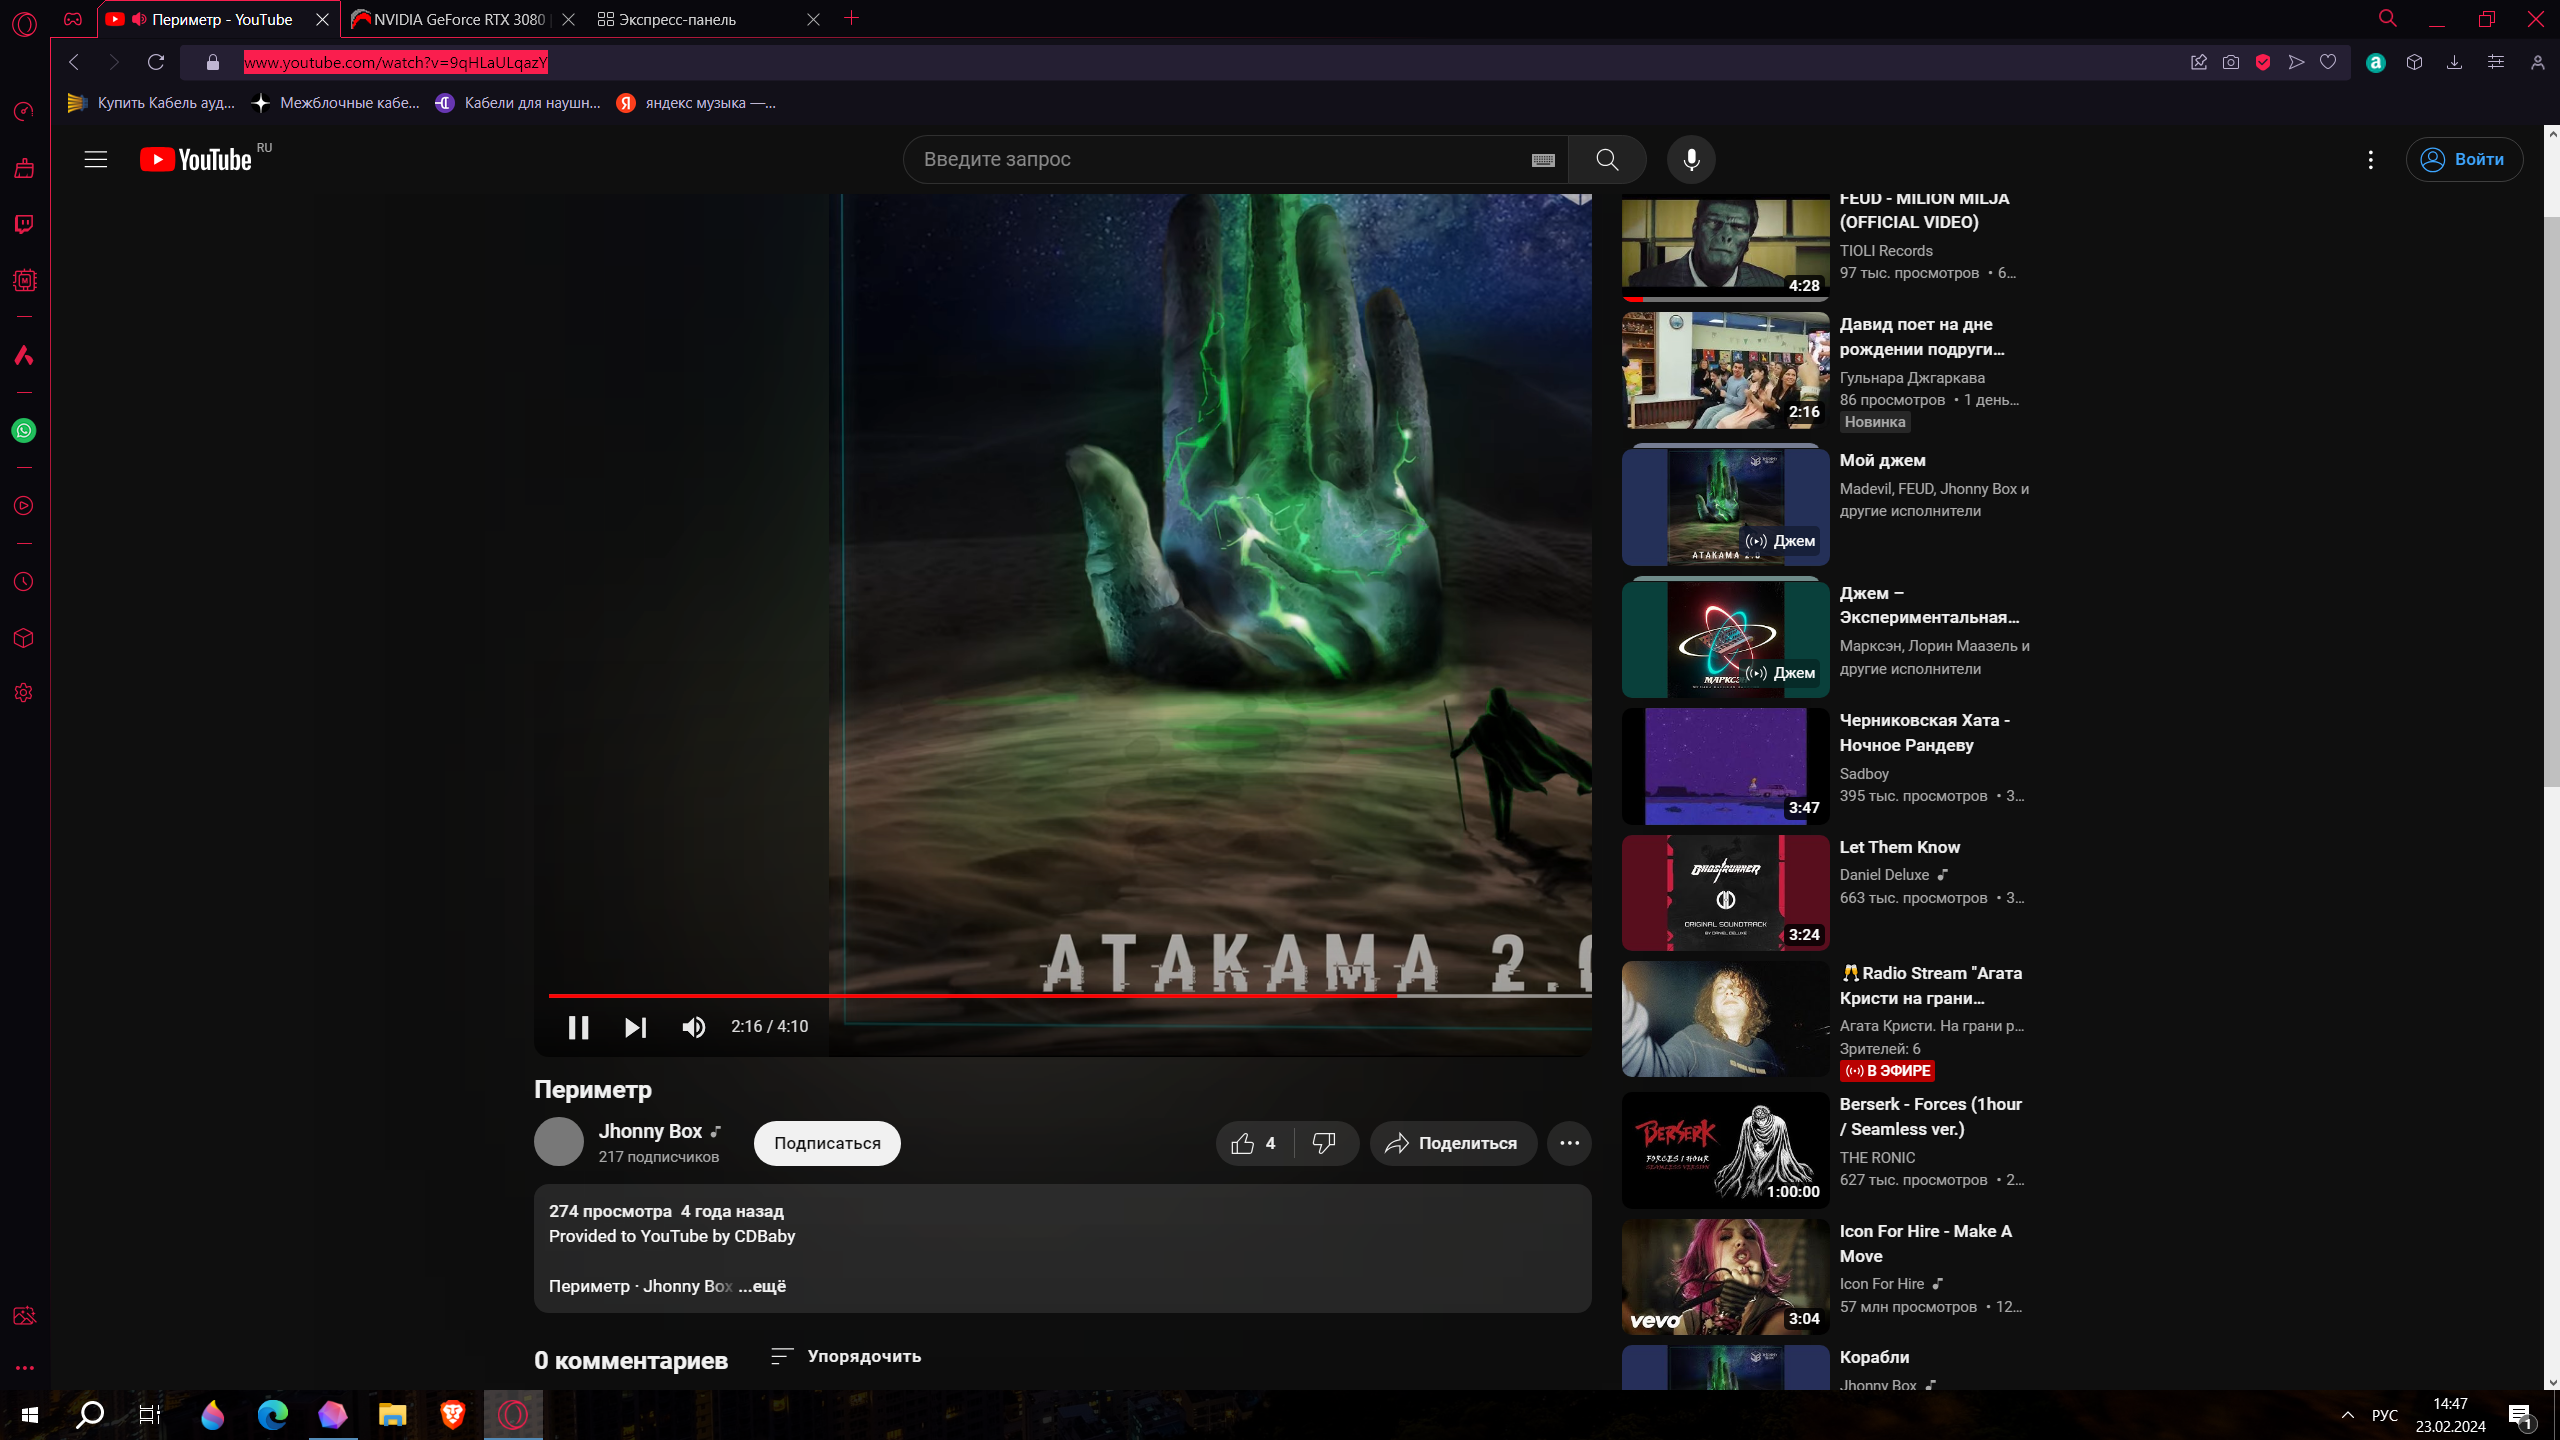The height and width of the screenshot is (1440, 2560).
Task: Switch to the Экспресс-панель tab
Action: (676, 19)
